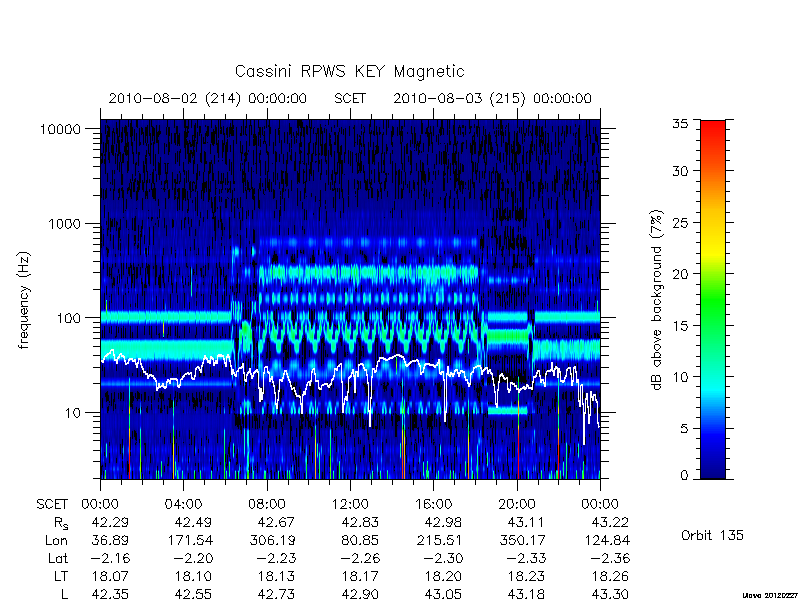800x600 pixels.
Task: Select Rs value 42.83
Action: [x=360, y=522]
